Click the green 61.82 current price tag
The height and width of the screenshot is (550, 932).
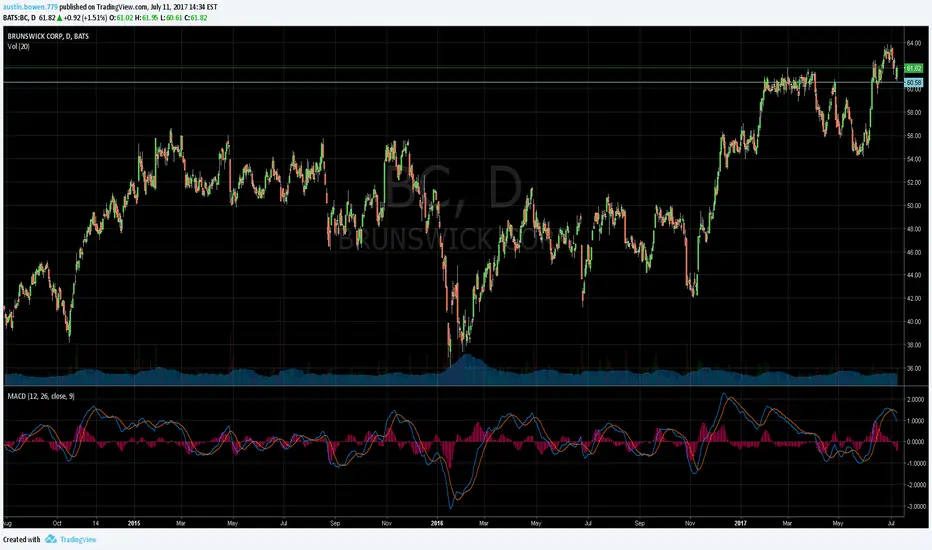[913, 68]
